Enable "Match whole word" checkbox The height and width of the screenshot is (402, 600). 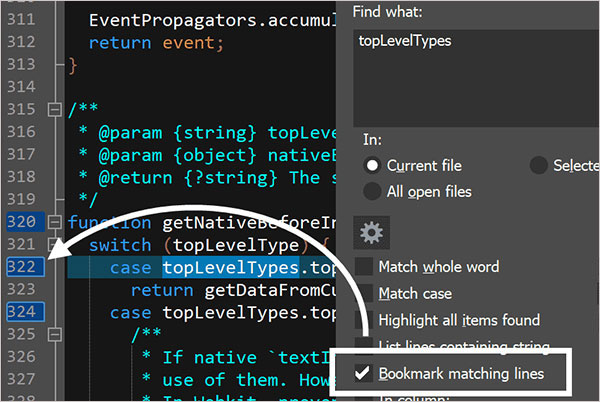click(x=364, y=267)
